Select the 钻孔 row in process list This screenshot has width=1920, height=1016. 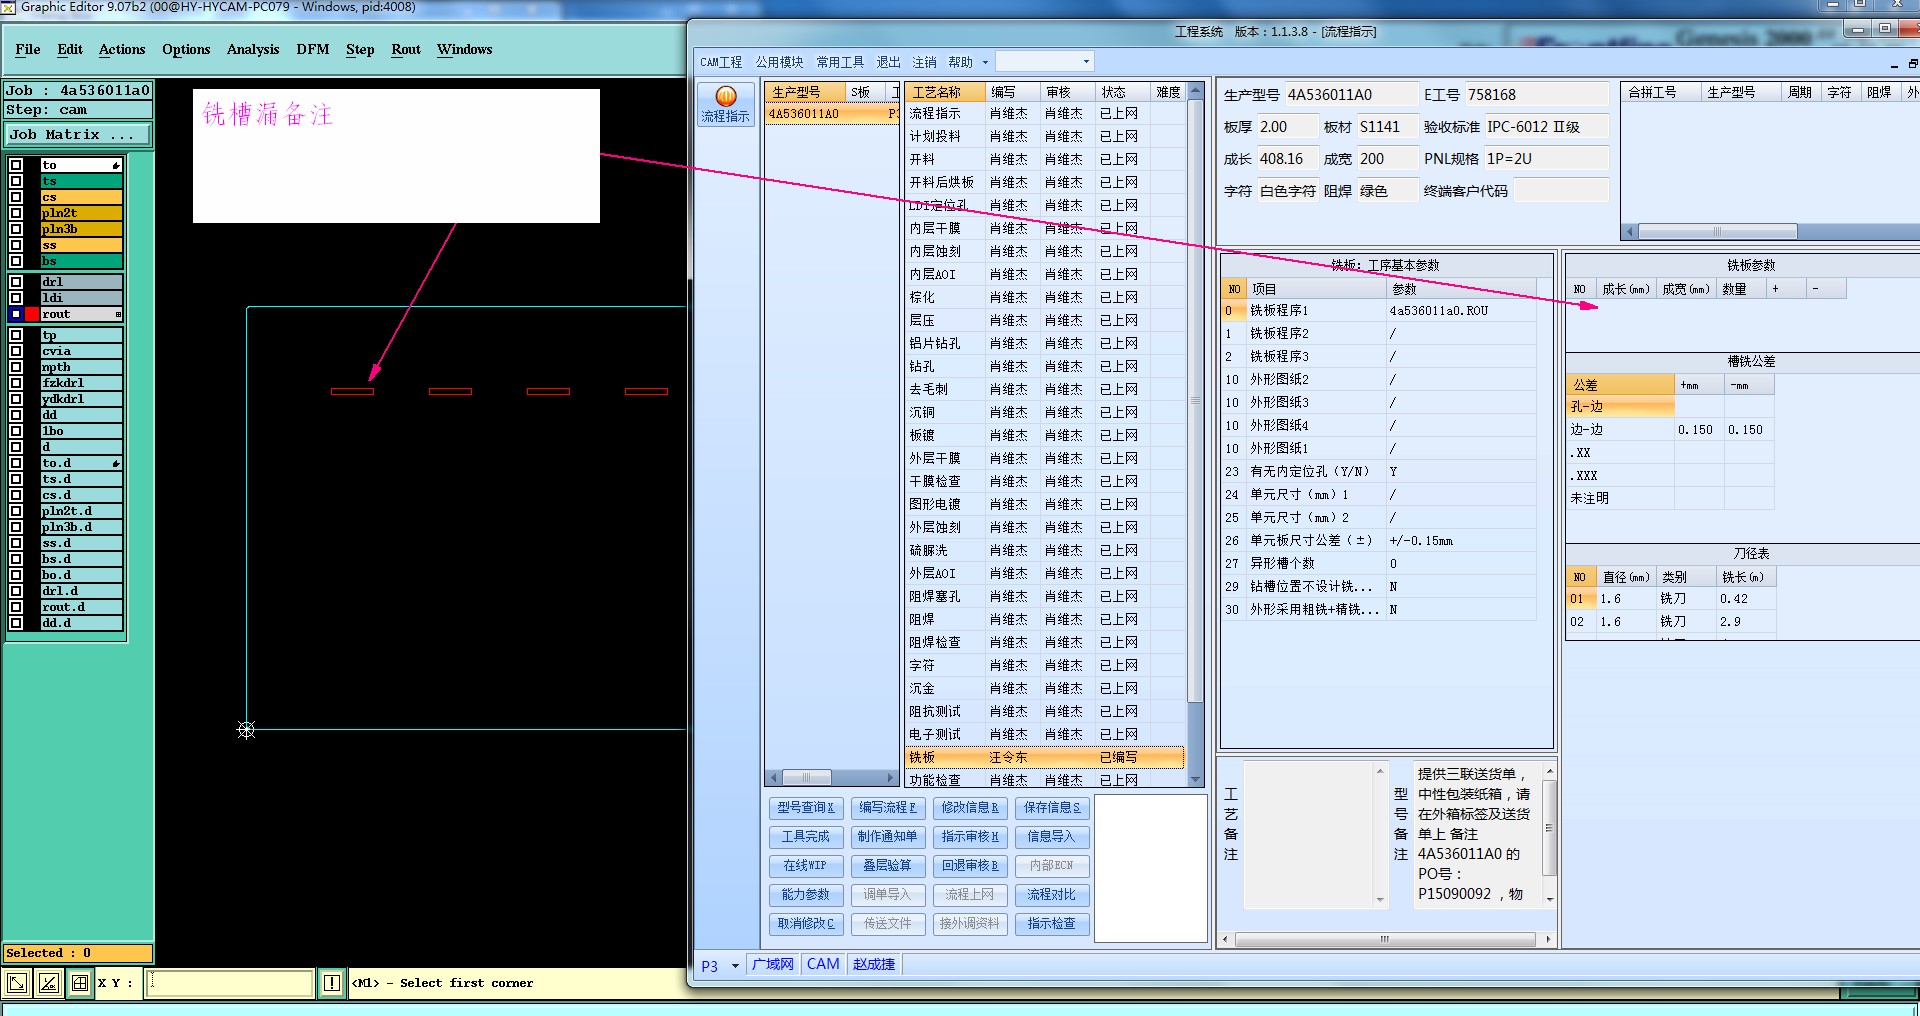pyautogui.click(x=1044, y=367)
